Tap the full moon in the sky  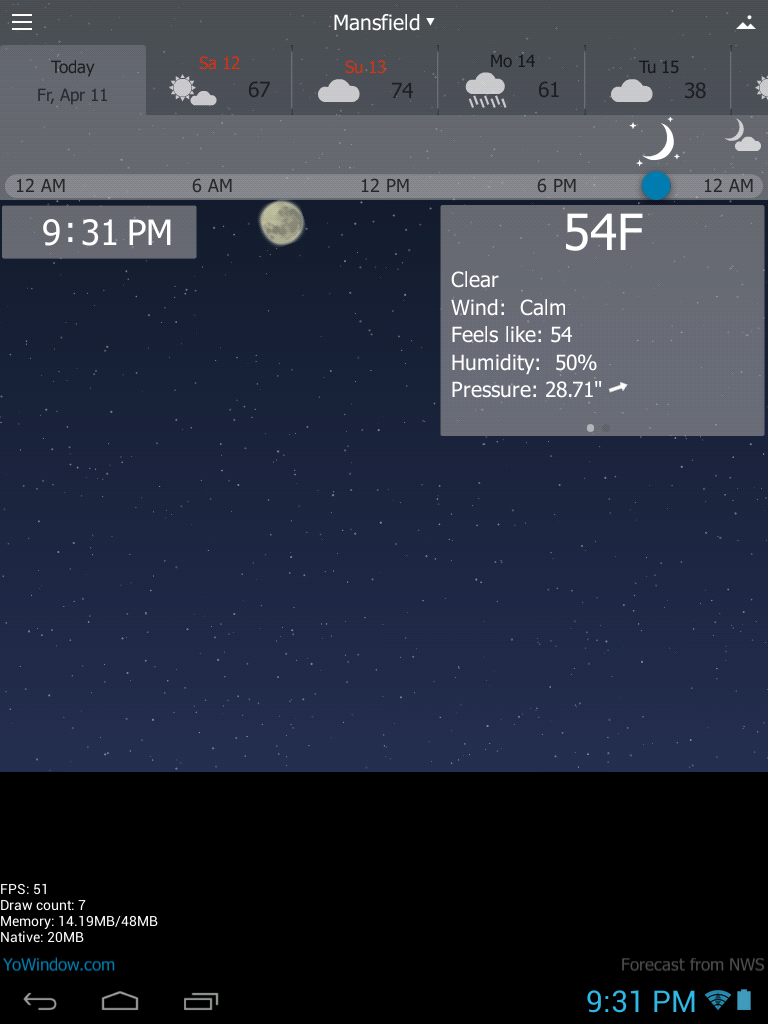tap(282, 222)
